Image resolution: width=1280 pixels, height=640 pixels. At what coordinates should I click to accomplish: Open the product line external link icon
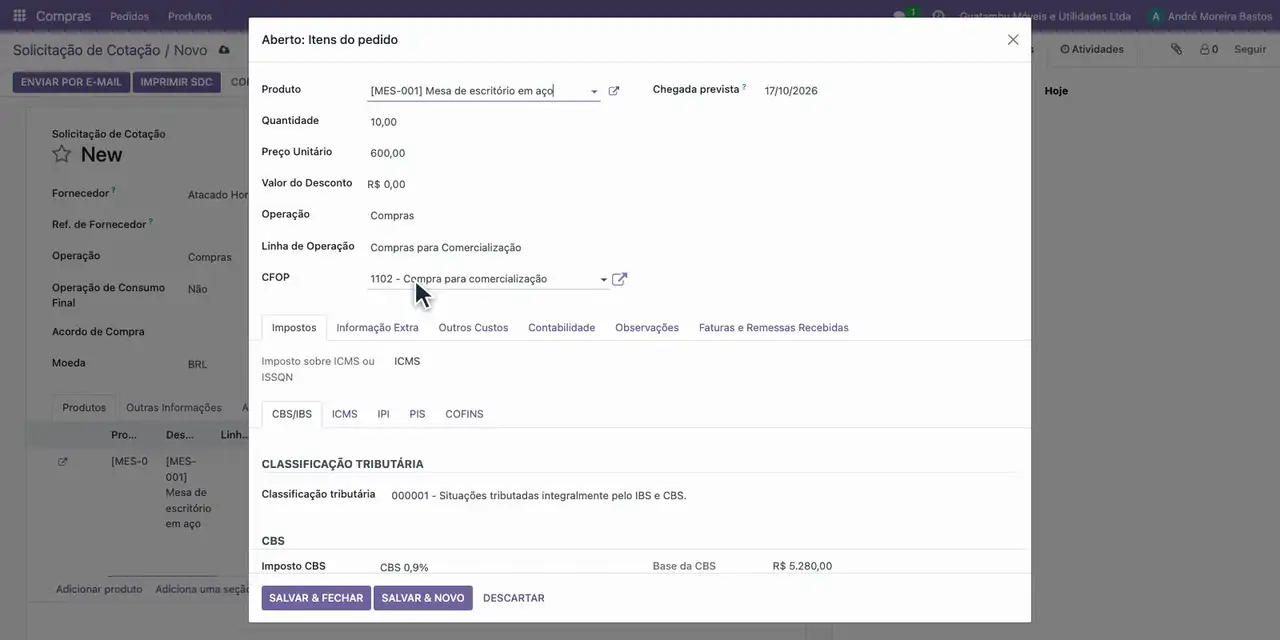pyautogui.click(x=63, y=461)
